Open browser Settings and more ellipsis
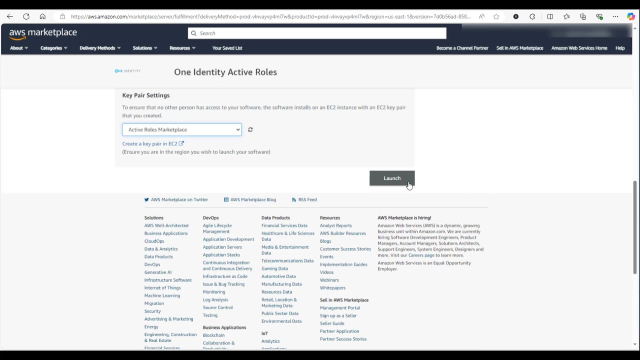The width and height of the screenshot is (640, 360). pos(615,16)
